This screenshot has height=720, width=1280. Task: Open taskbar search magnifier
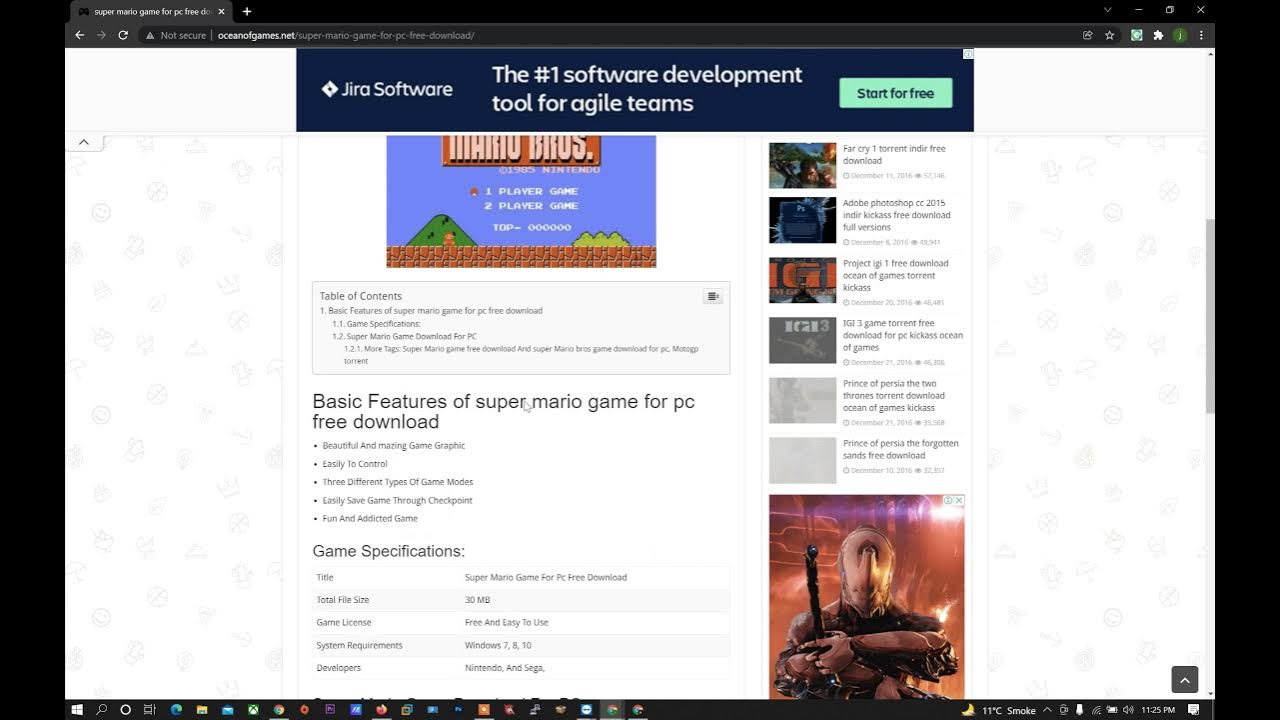(x=101, y=710)
